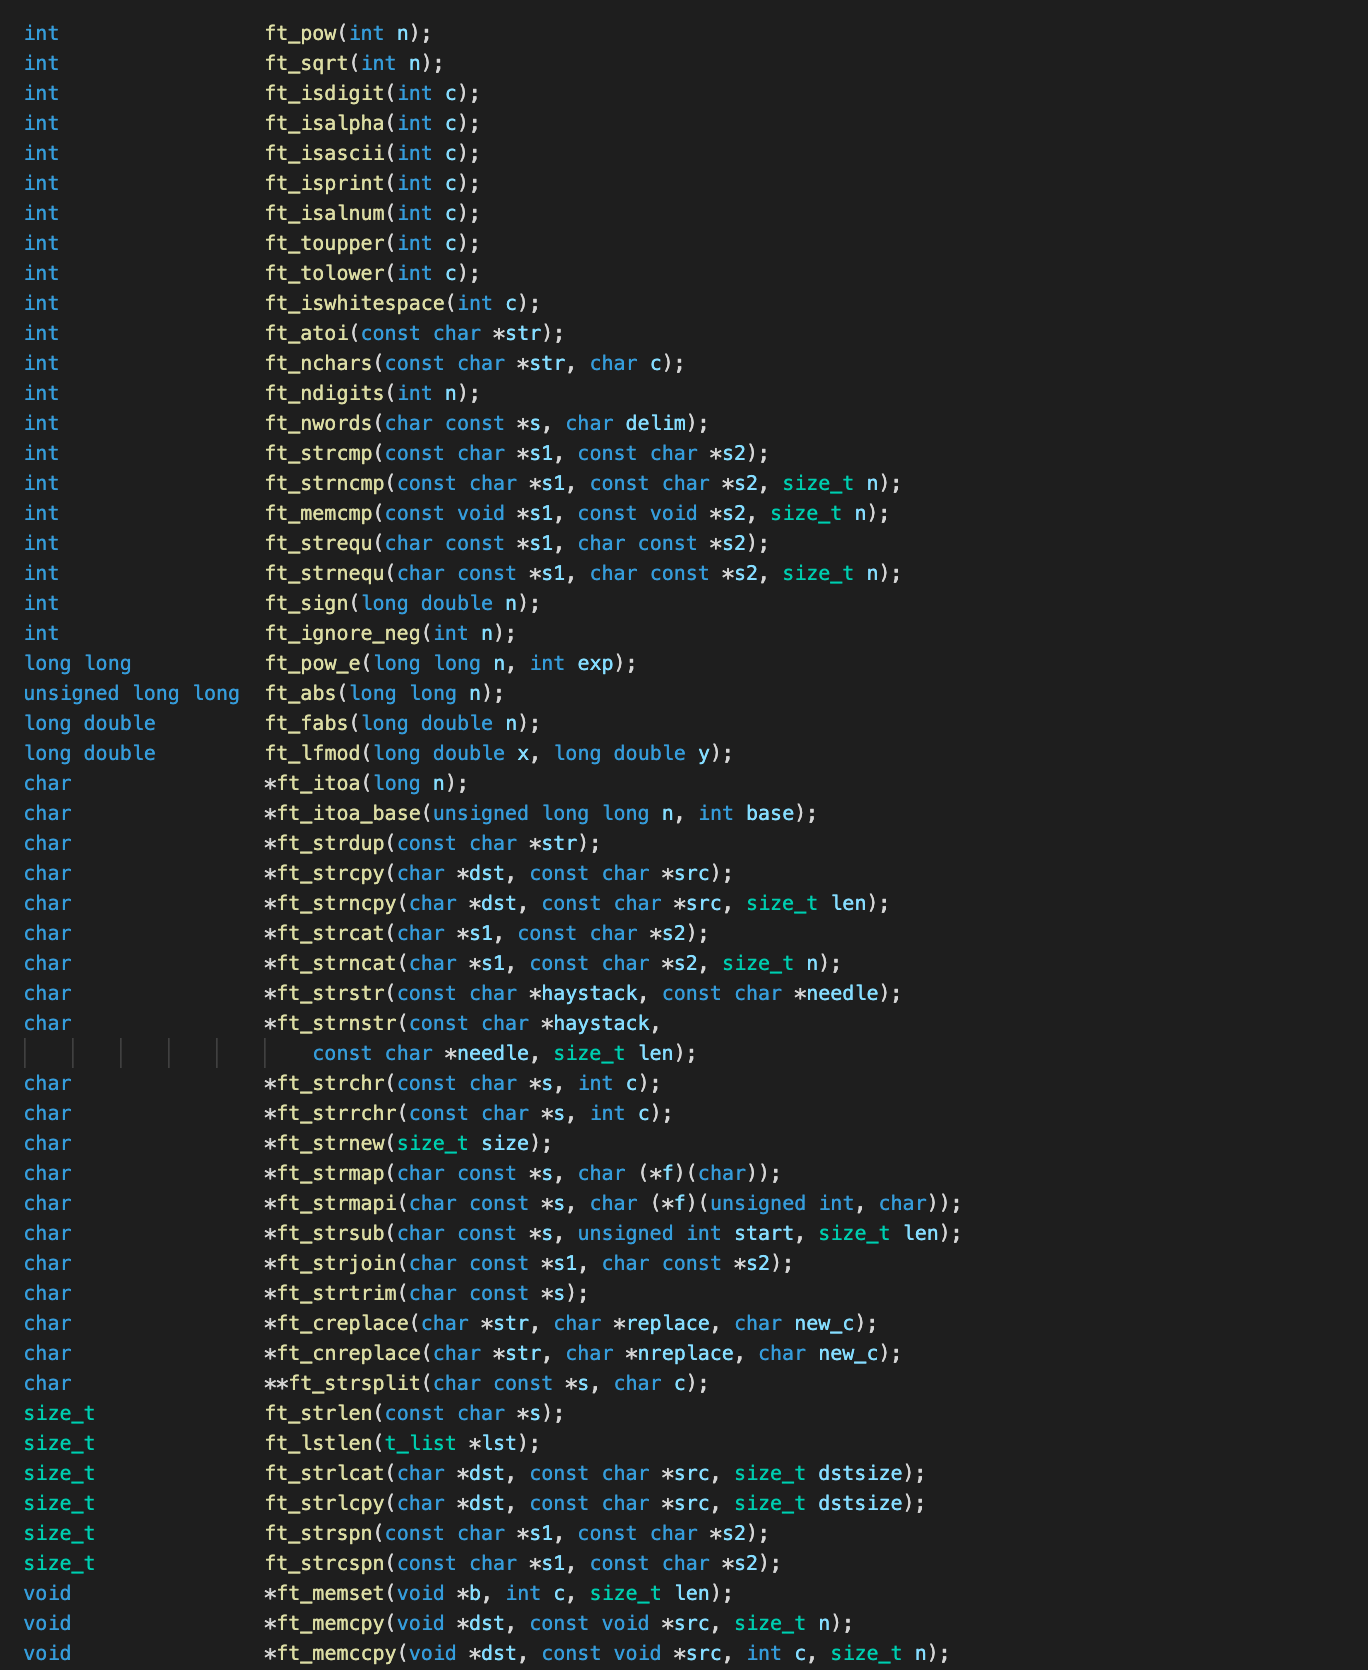Click the ft_strsplit function name
The image size is (1368, 1670).
pyautogui.click(x=355, y=1383)
